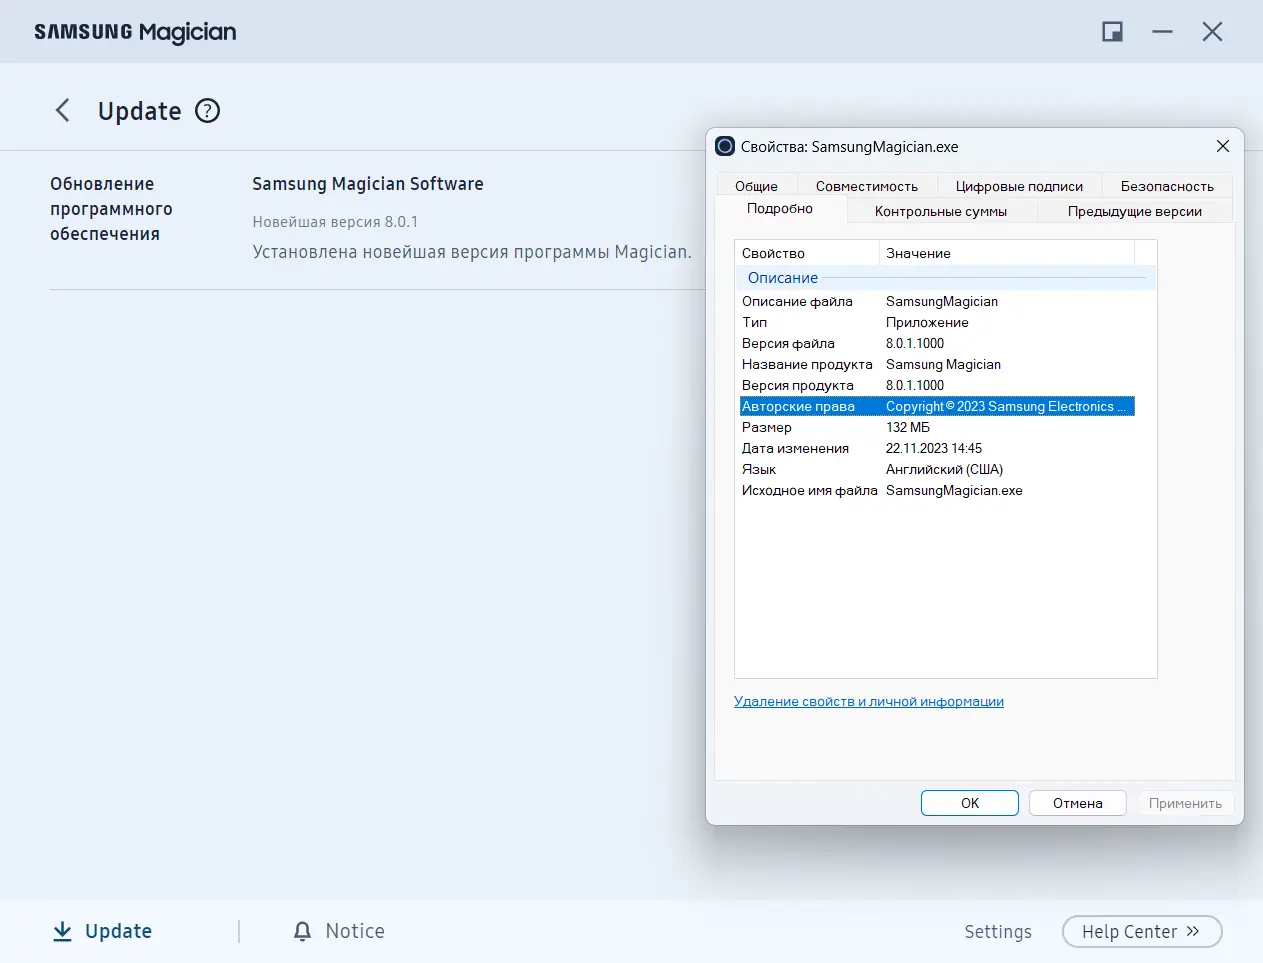Close the Samsung Magician main window
Screen dimensions: 1263x963
1212,32
